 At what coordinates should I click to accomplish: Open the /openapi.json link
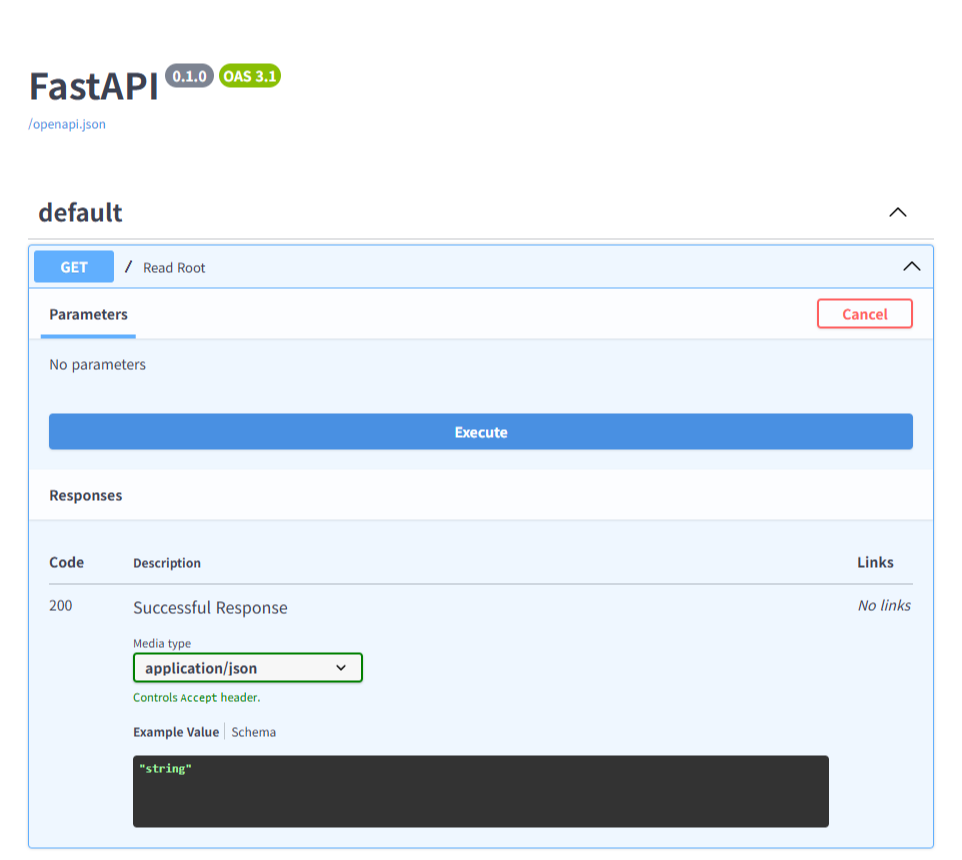point(67,124)
